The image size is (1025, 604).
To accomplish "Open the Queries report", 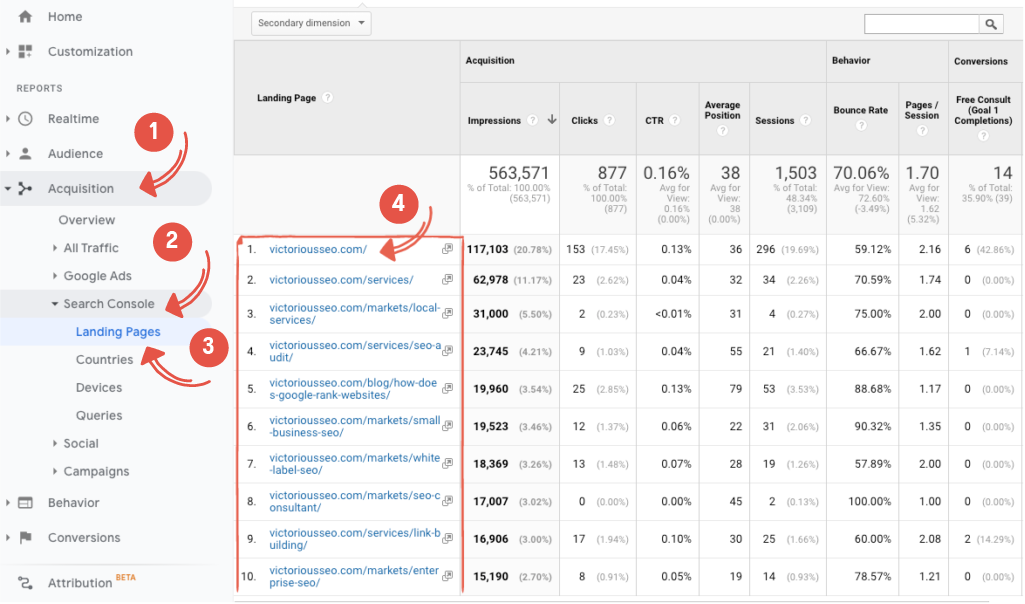I will point(99,416).
